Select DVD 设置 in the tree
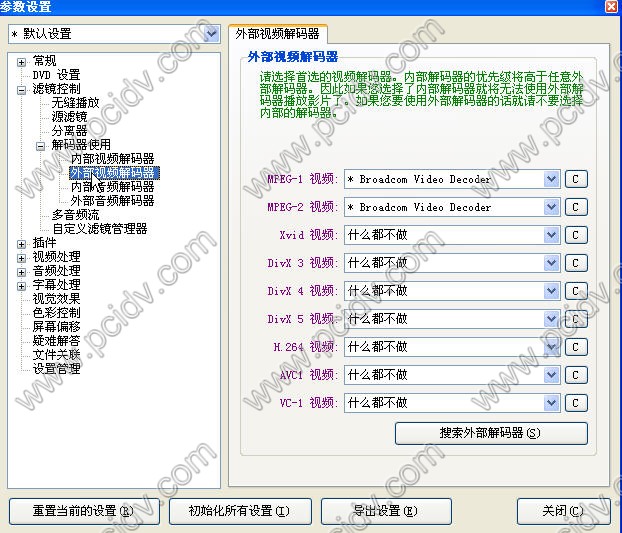This screenshot has height=533, width=622. (x=56, y=75)
